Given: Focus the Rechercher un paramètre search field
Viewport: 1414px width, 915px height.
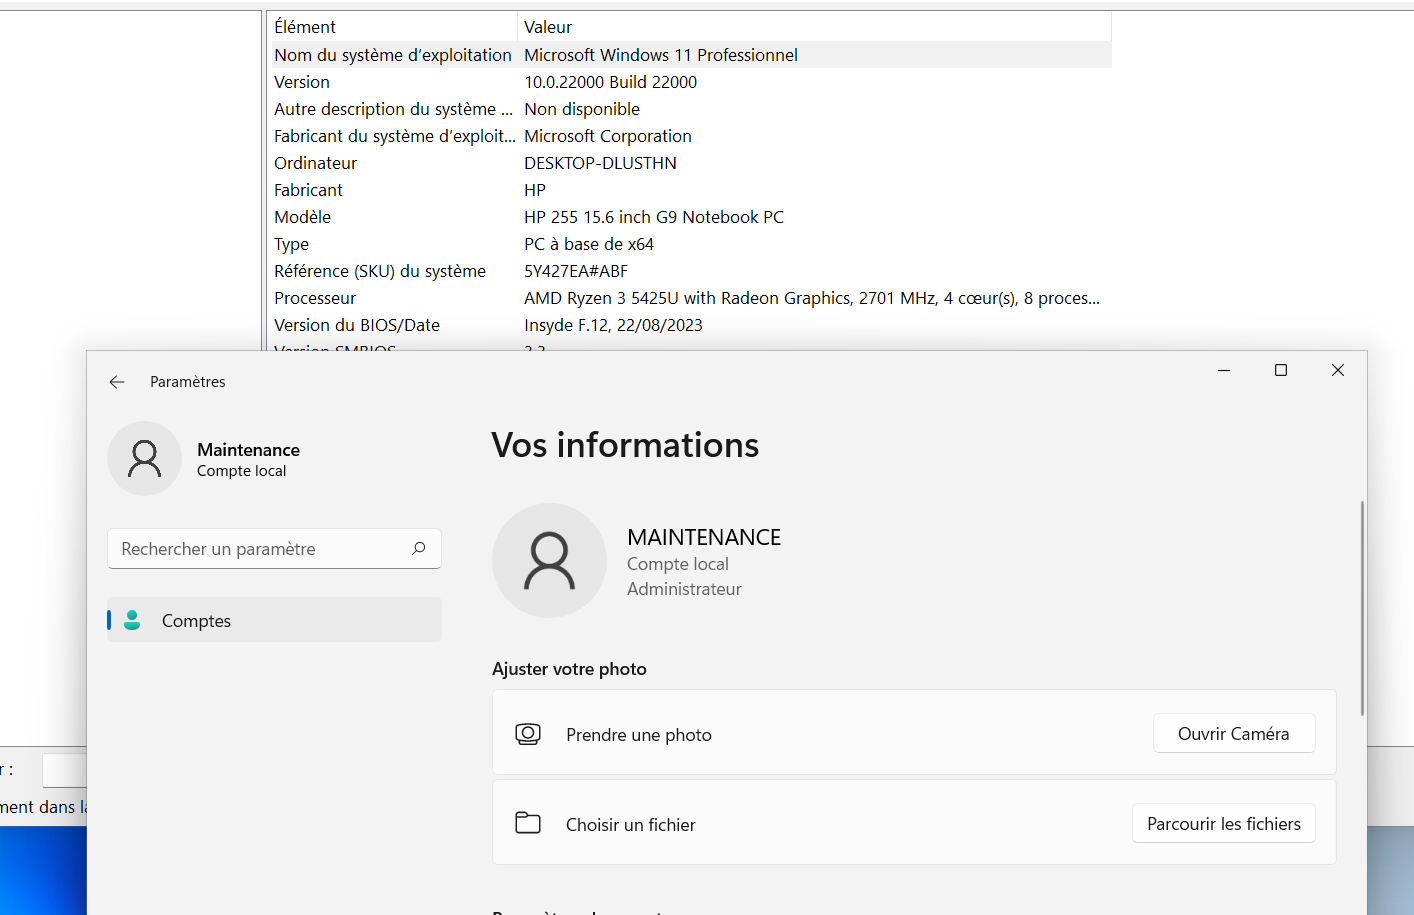Looking at the screenshot, I should pyautogui.click(x=274, y=548).
